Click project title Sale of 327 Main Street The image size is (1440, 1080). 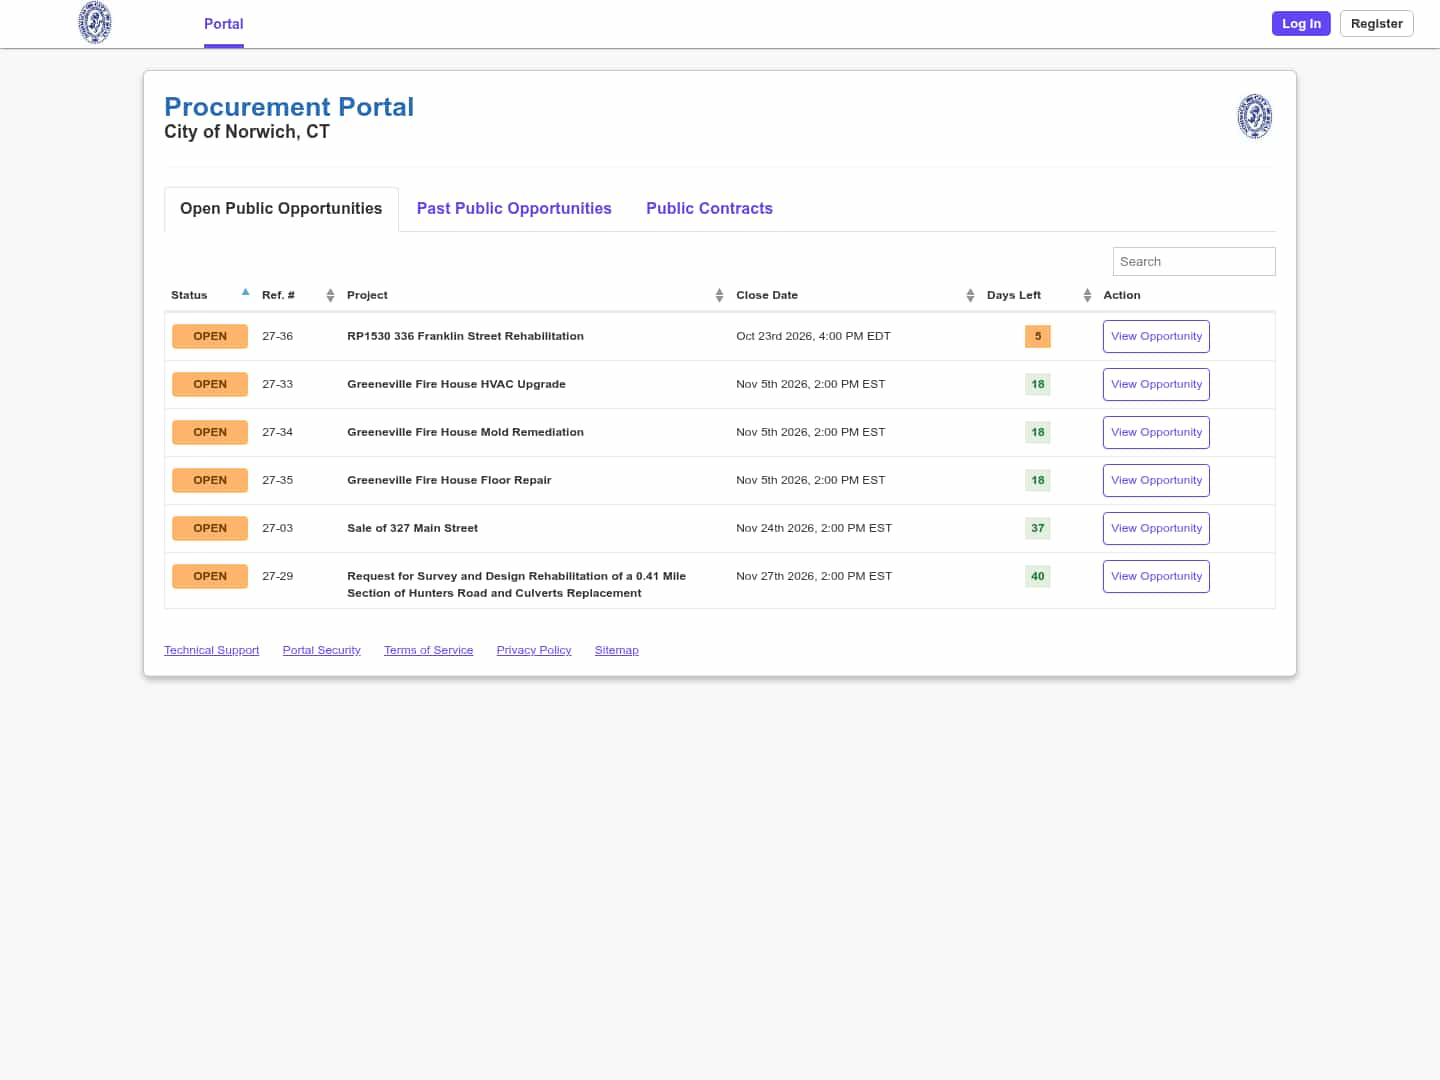pos(412,529)
